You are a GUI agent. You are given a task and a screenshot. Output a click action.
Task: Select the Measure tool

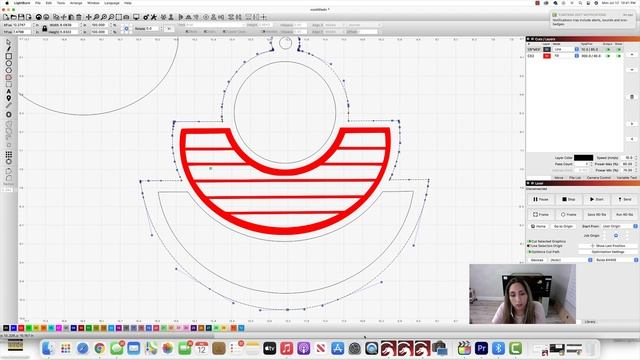[x=9, y=106]
